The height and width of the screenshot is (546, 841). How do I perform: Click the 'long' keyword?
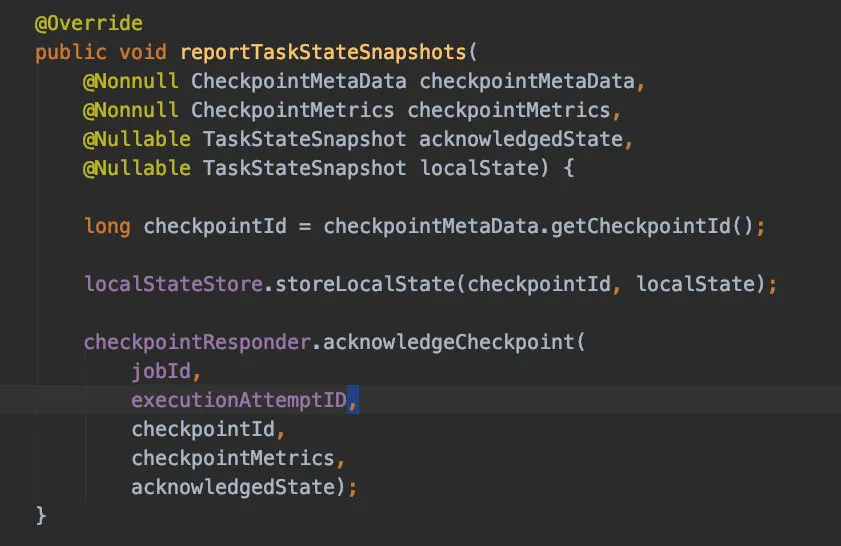point(107,226)
